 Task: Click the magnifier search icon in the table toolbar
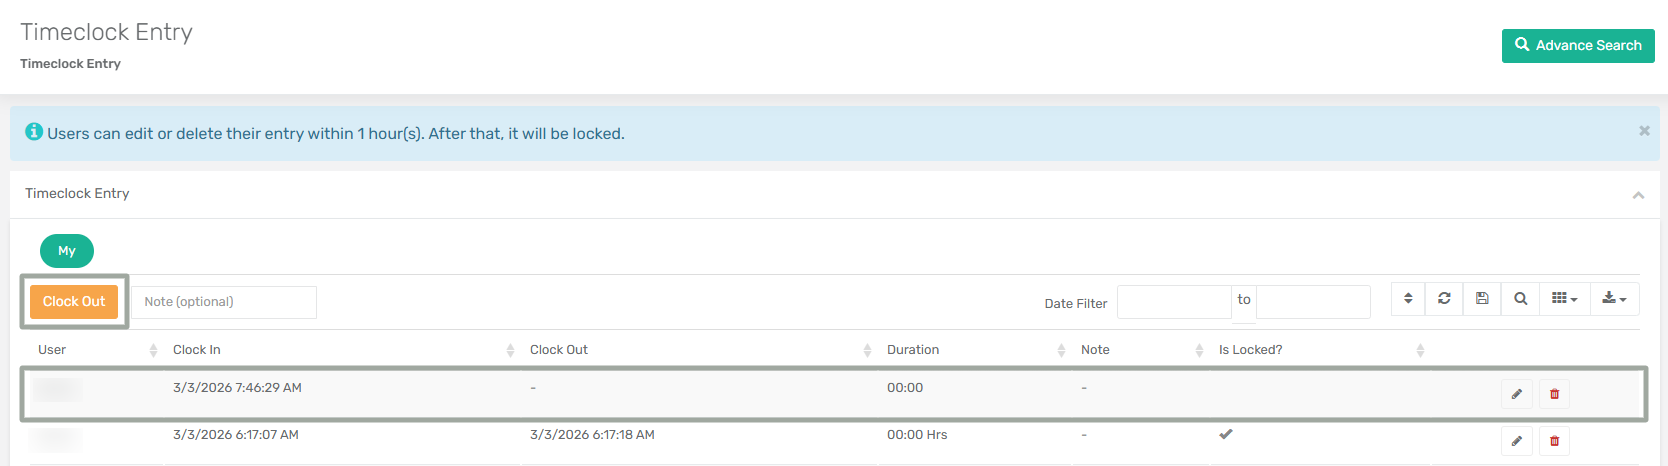pos(1520,299)
